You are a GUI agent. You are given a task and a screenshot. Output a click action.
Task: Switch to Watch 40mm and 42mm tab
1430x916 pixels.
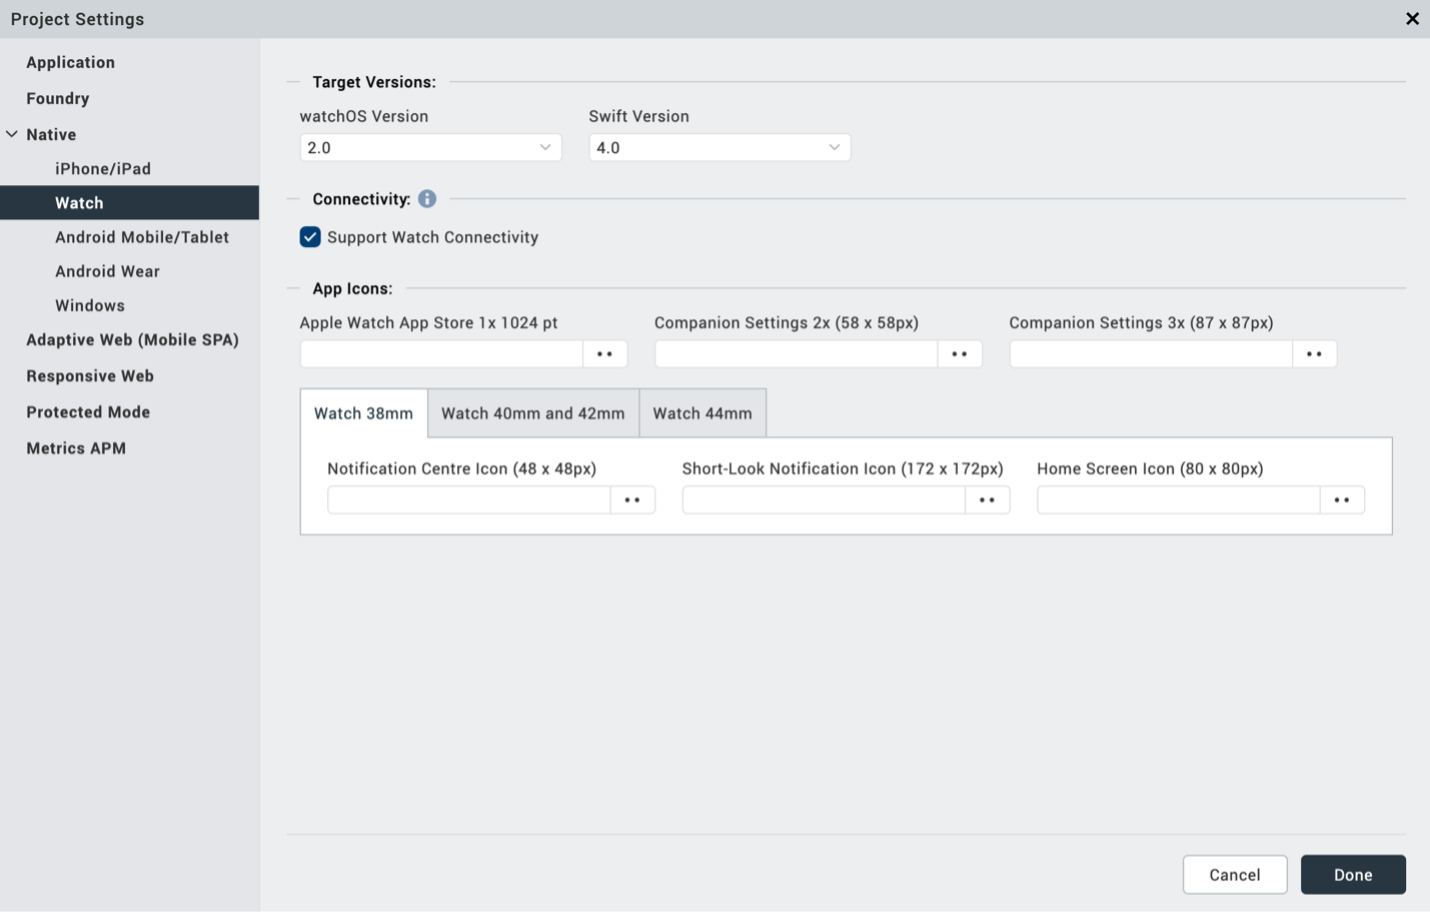[533, 413]
